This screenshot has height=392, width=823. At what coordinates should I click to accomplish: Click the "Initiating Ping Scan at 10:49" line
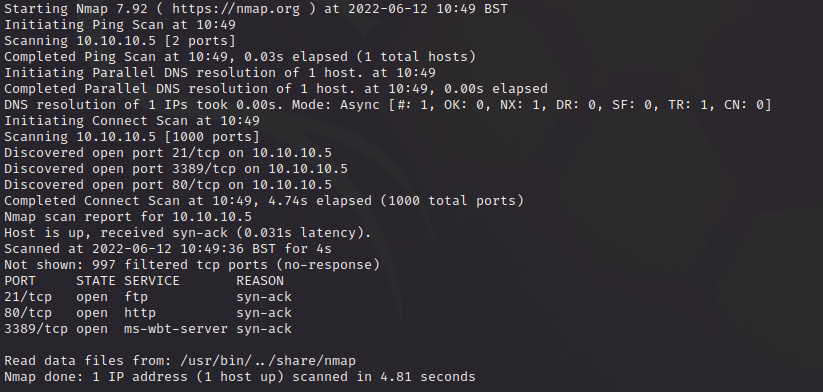[x=120, y=25]
